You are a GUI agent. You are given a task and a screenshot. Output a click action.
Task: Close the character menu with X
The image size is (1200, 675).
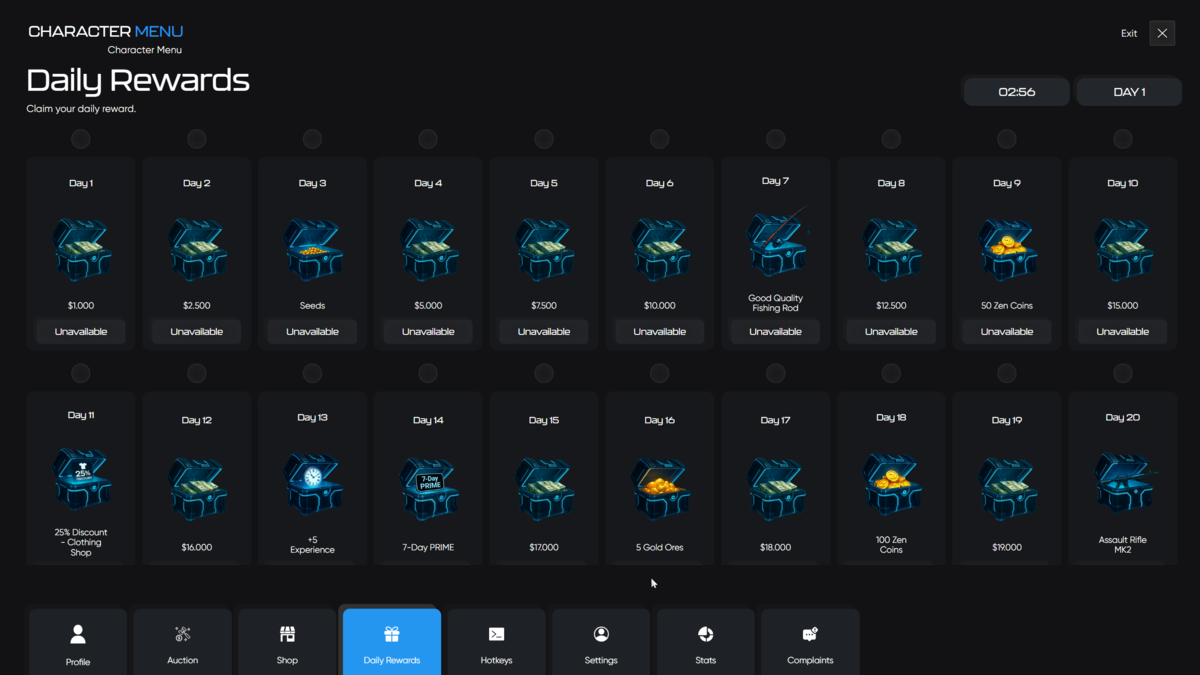coord(1162,33)
